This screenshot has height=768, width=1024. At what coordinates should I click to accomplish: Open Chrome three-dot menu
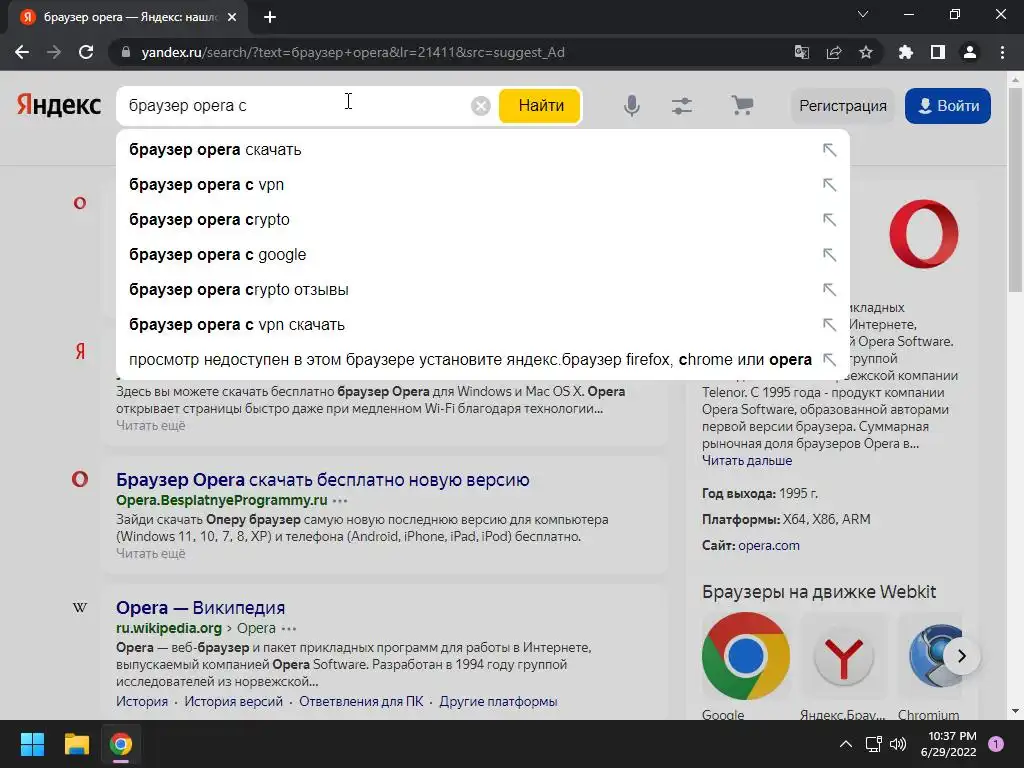[x=1002, y=52]
